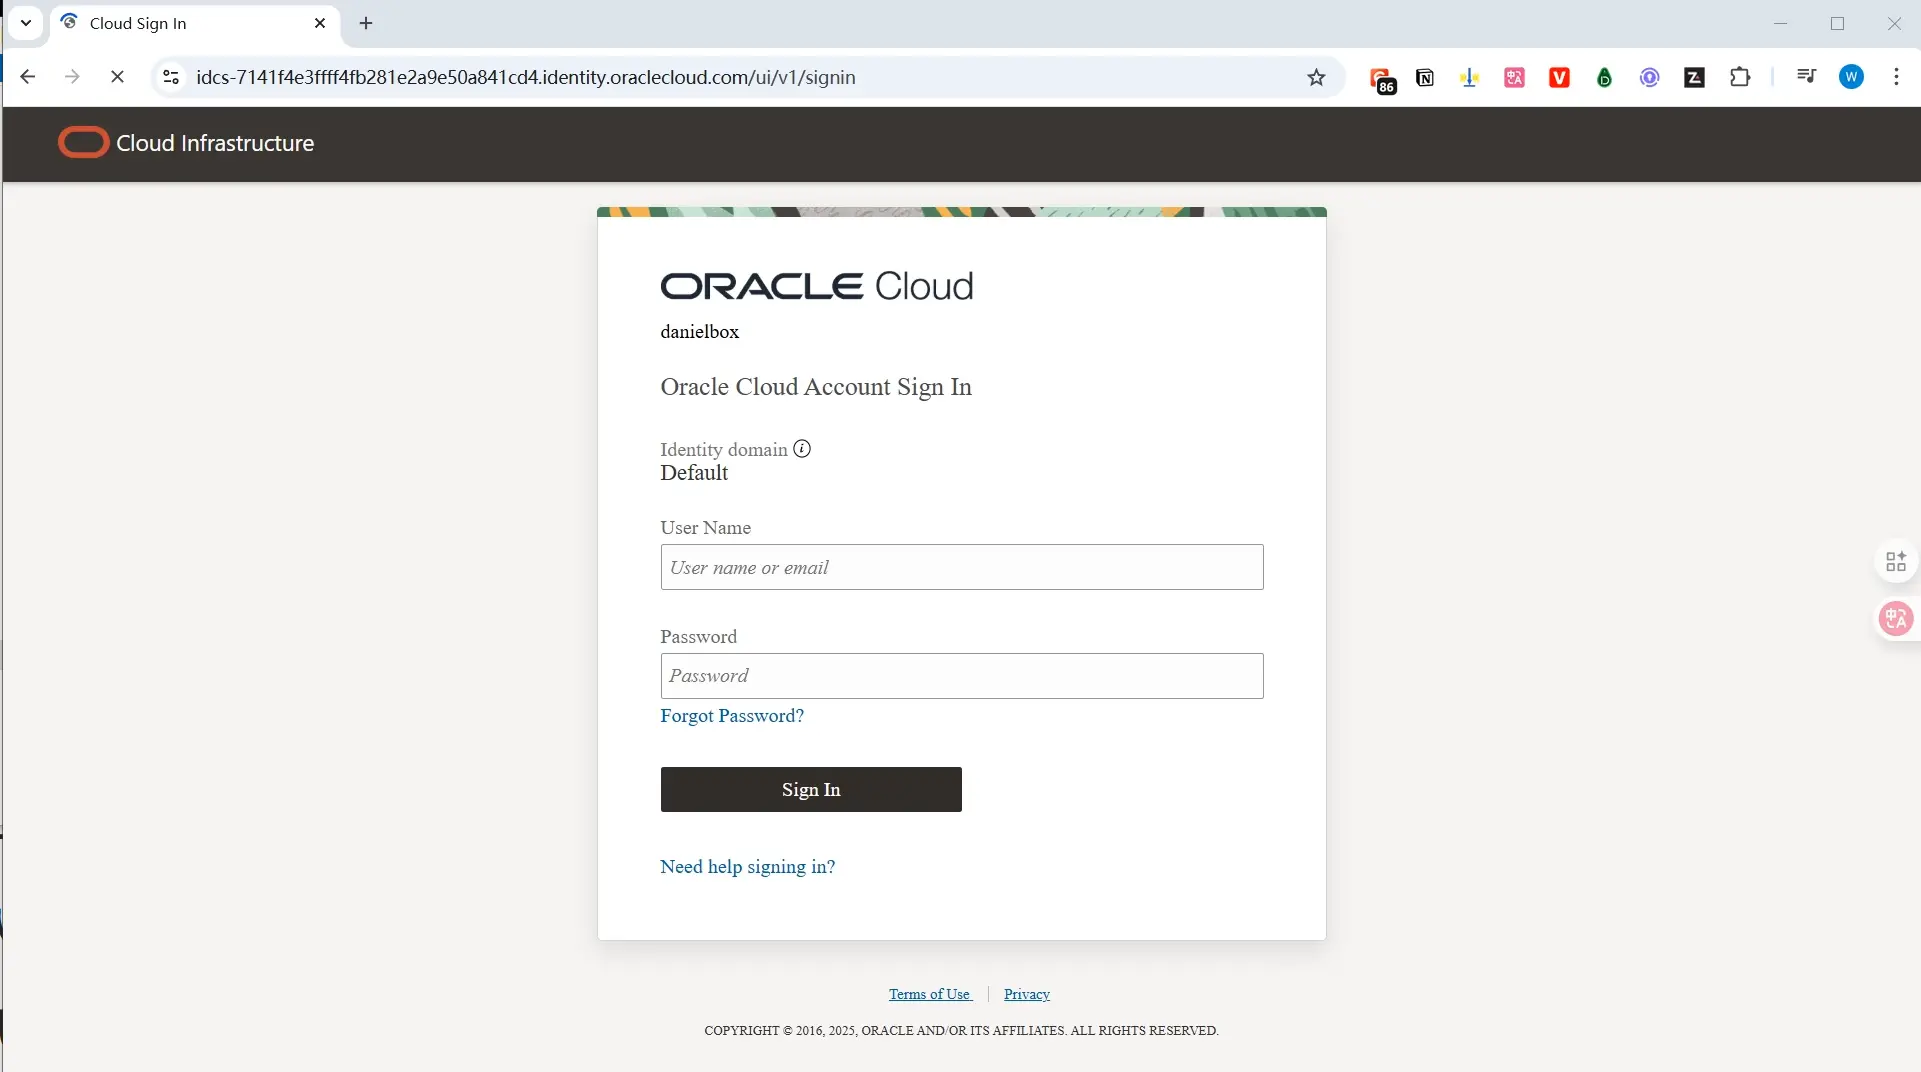Open a new tab with plus

point(366,23)
